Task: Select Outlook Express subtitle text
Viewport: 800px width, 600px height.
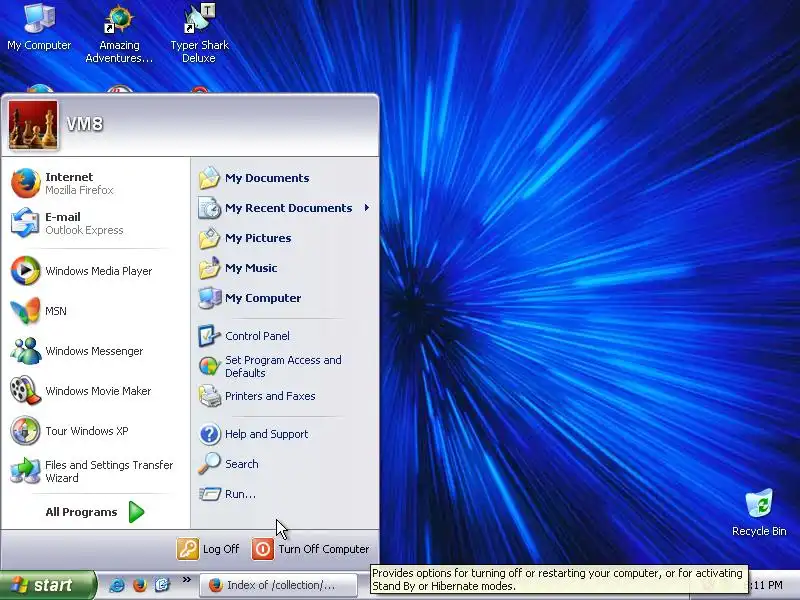Action: pos(84,230)
